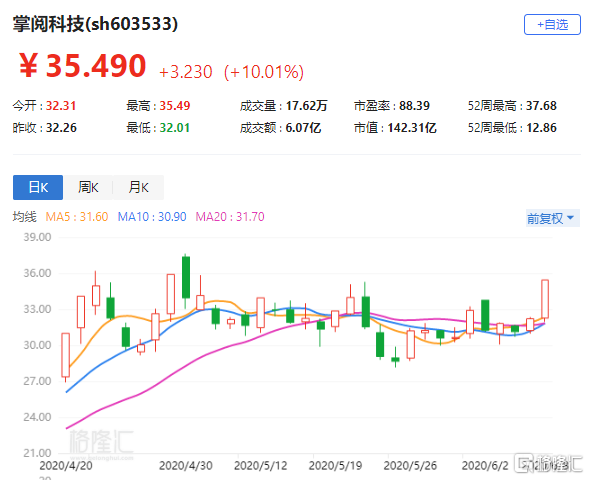This screenshot has width=589, height=480.
Task: Click the 成交量 value 17.62万
Action: pos(307,106)
